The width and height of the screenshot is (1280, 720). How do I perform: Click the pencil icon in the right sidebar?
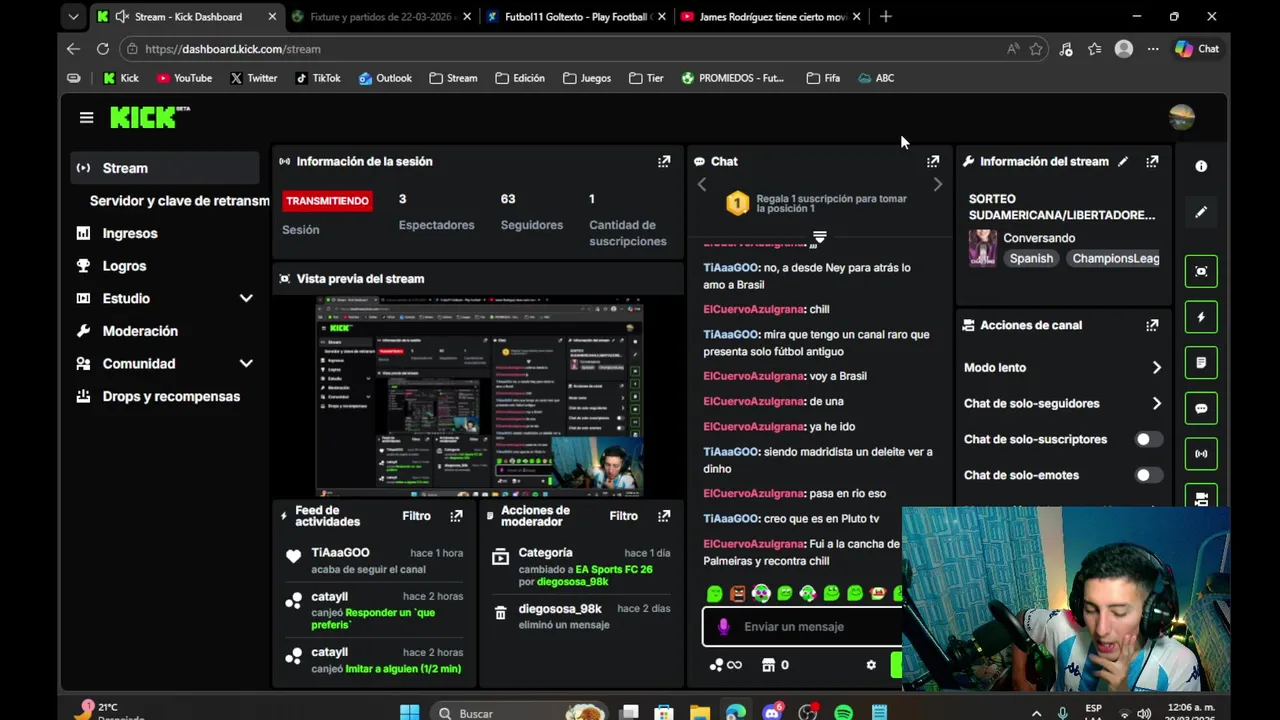[x=1201, y=212]
